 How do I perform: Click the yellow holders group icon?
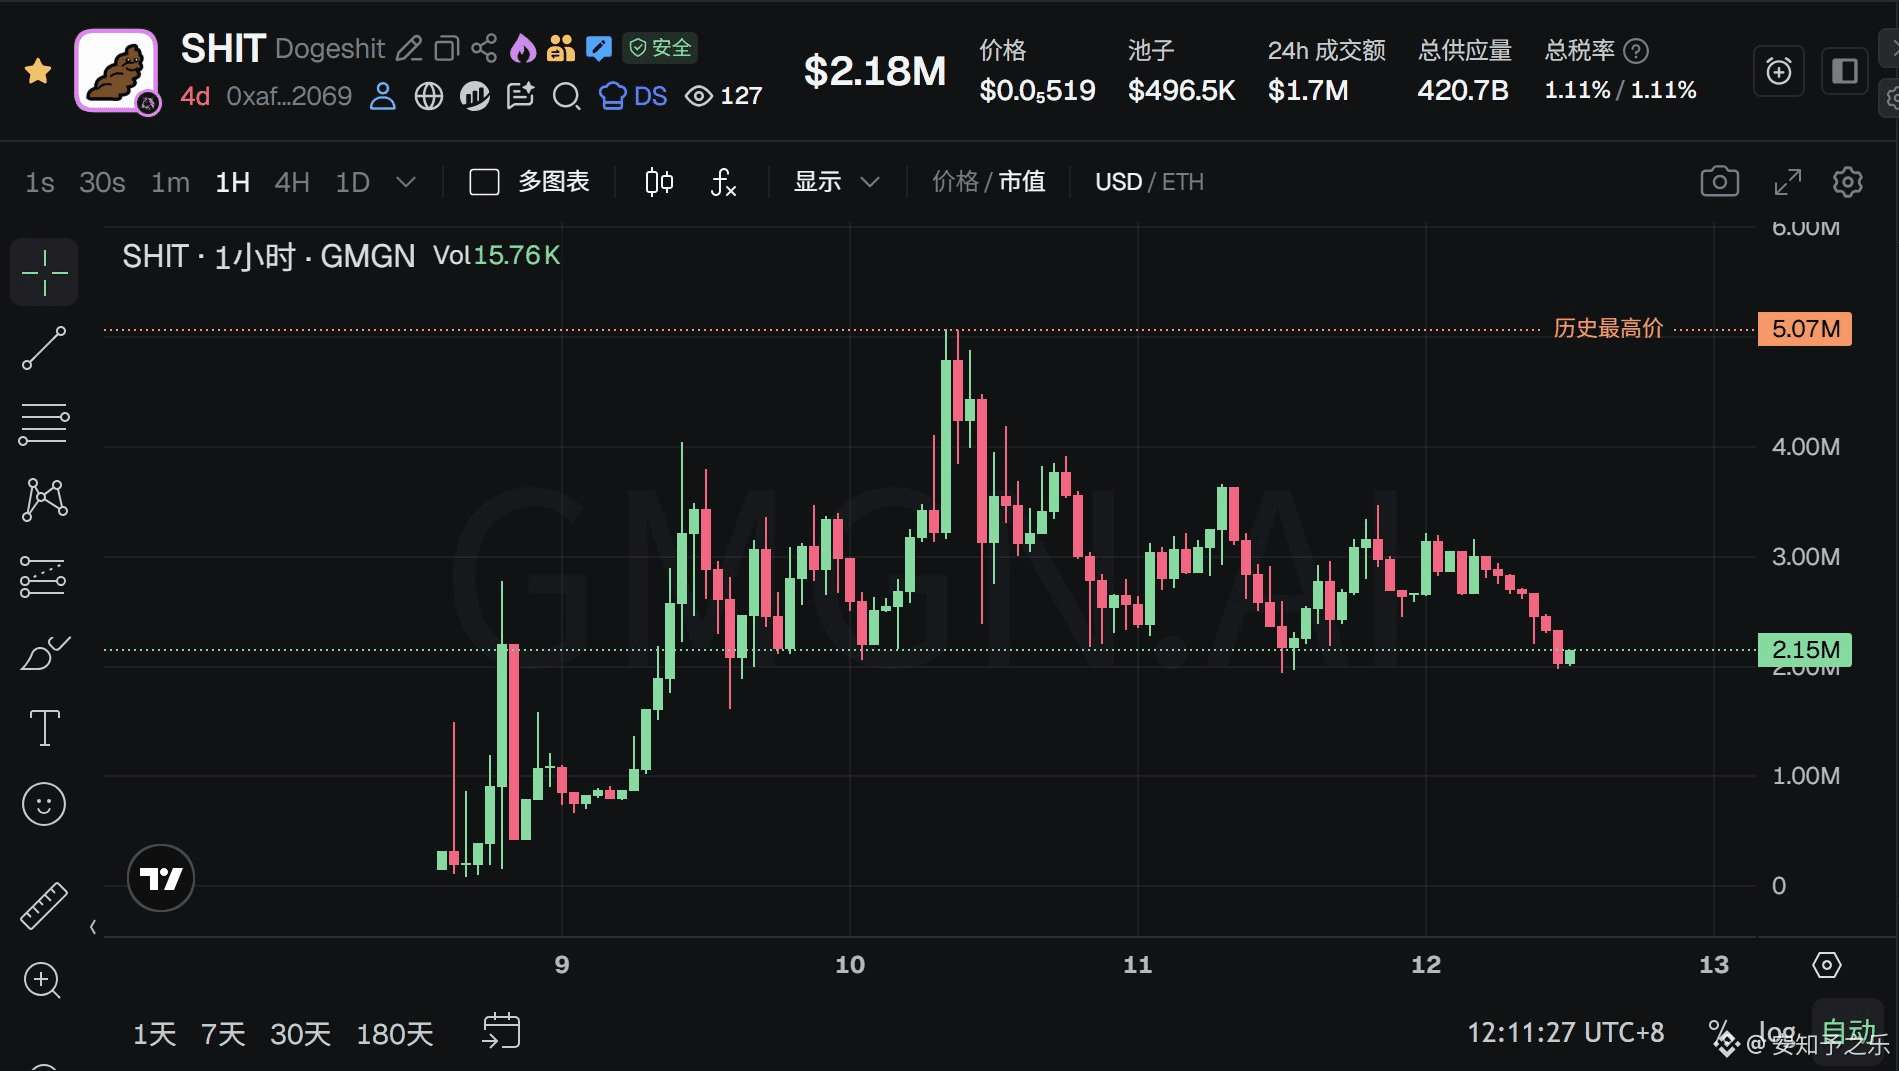coord(561,48)
